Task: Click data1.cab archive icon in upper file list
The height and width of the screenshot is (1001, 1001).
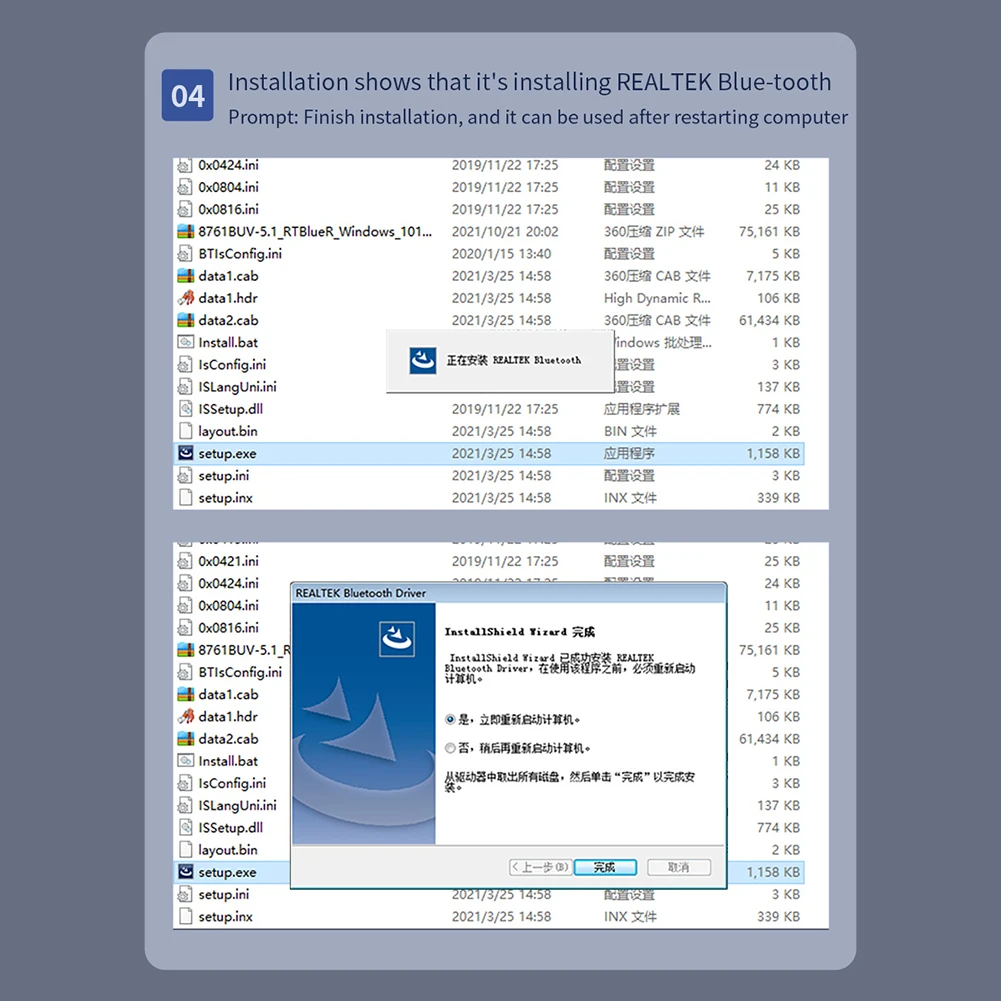Action: coord(185,276)
